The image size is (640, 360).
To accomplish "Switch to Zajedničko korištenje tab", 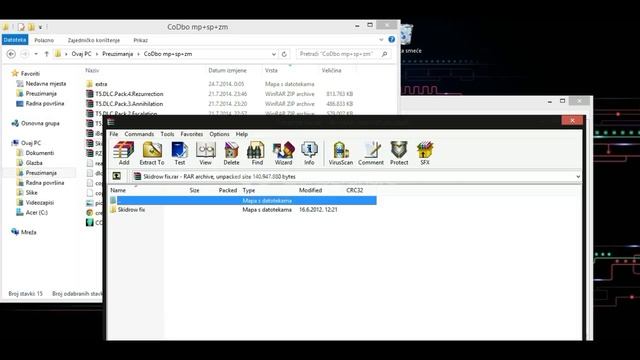I will pyautogui.click(x=93, y=40).
